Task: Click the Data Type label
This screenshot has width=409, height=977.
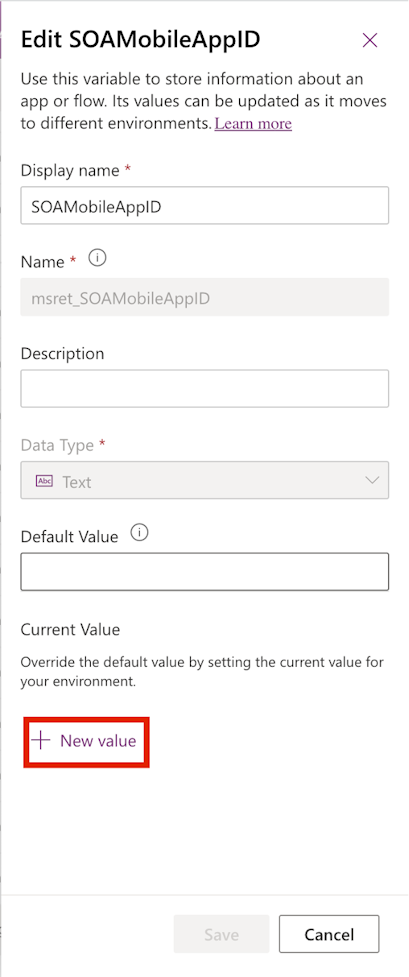Action: [x=57, y=445]
